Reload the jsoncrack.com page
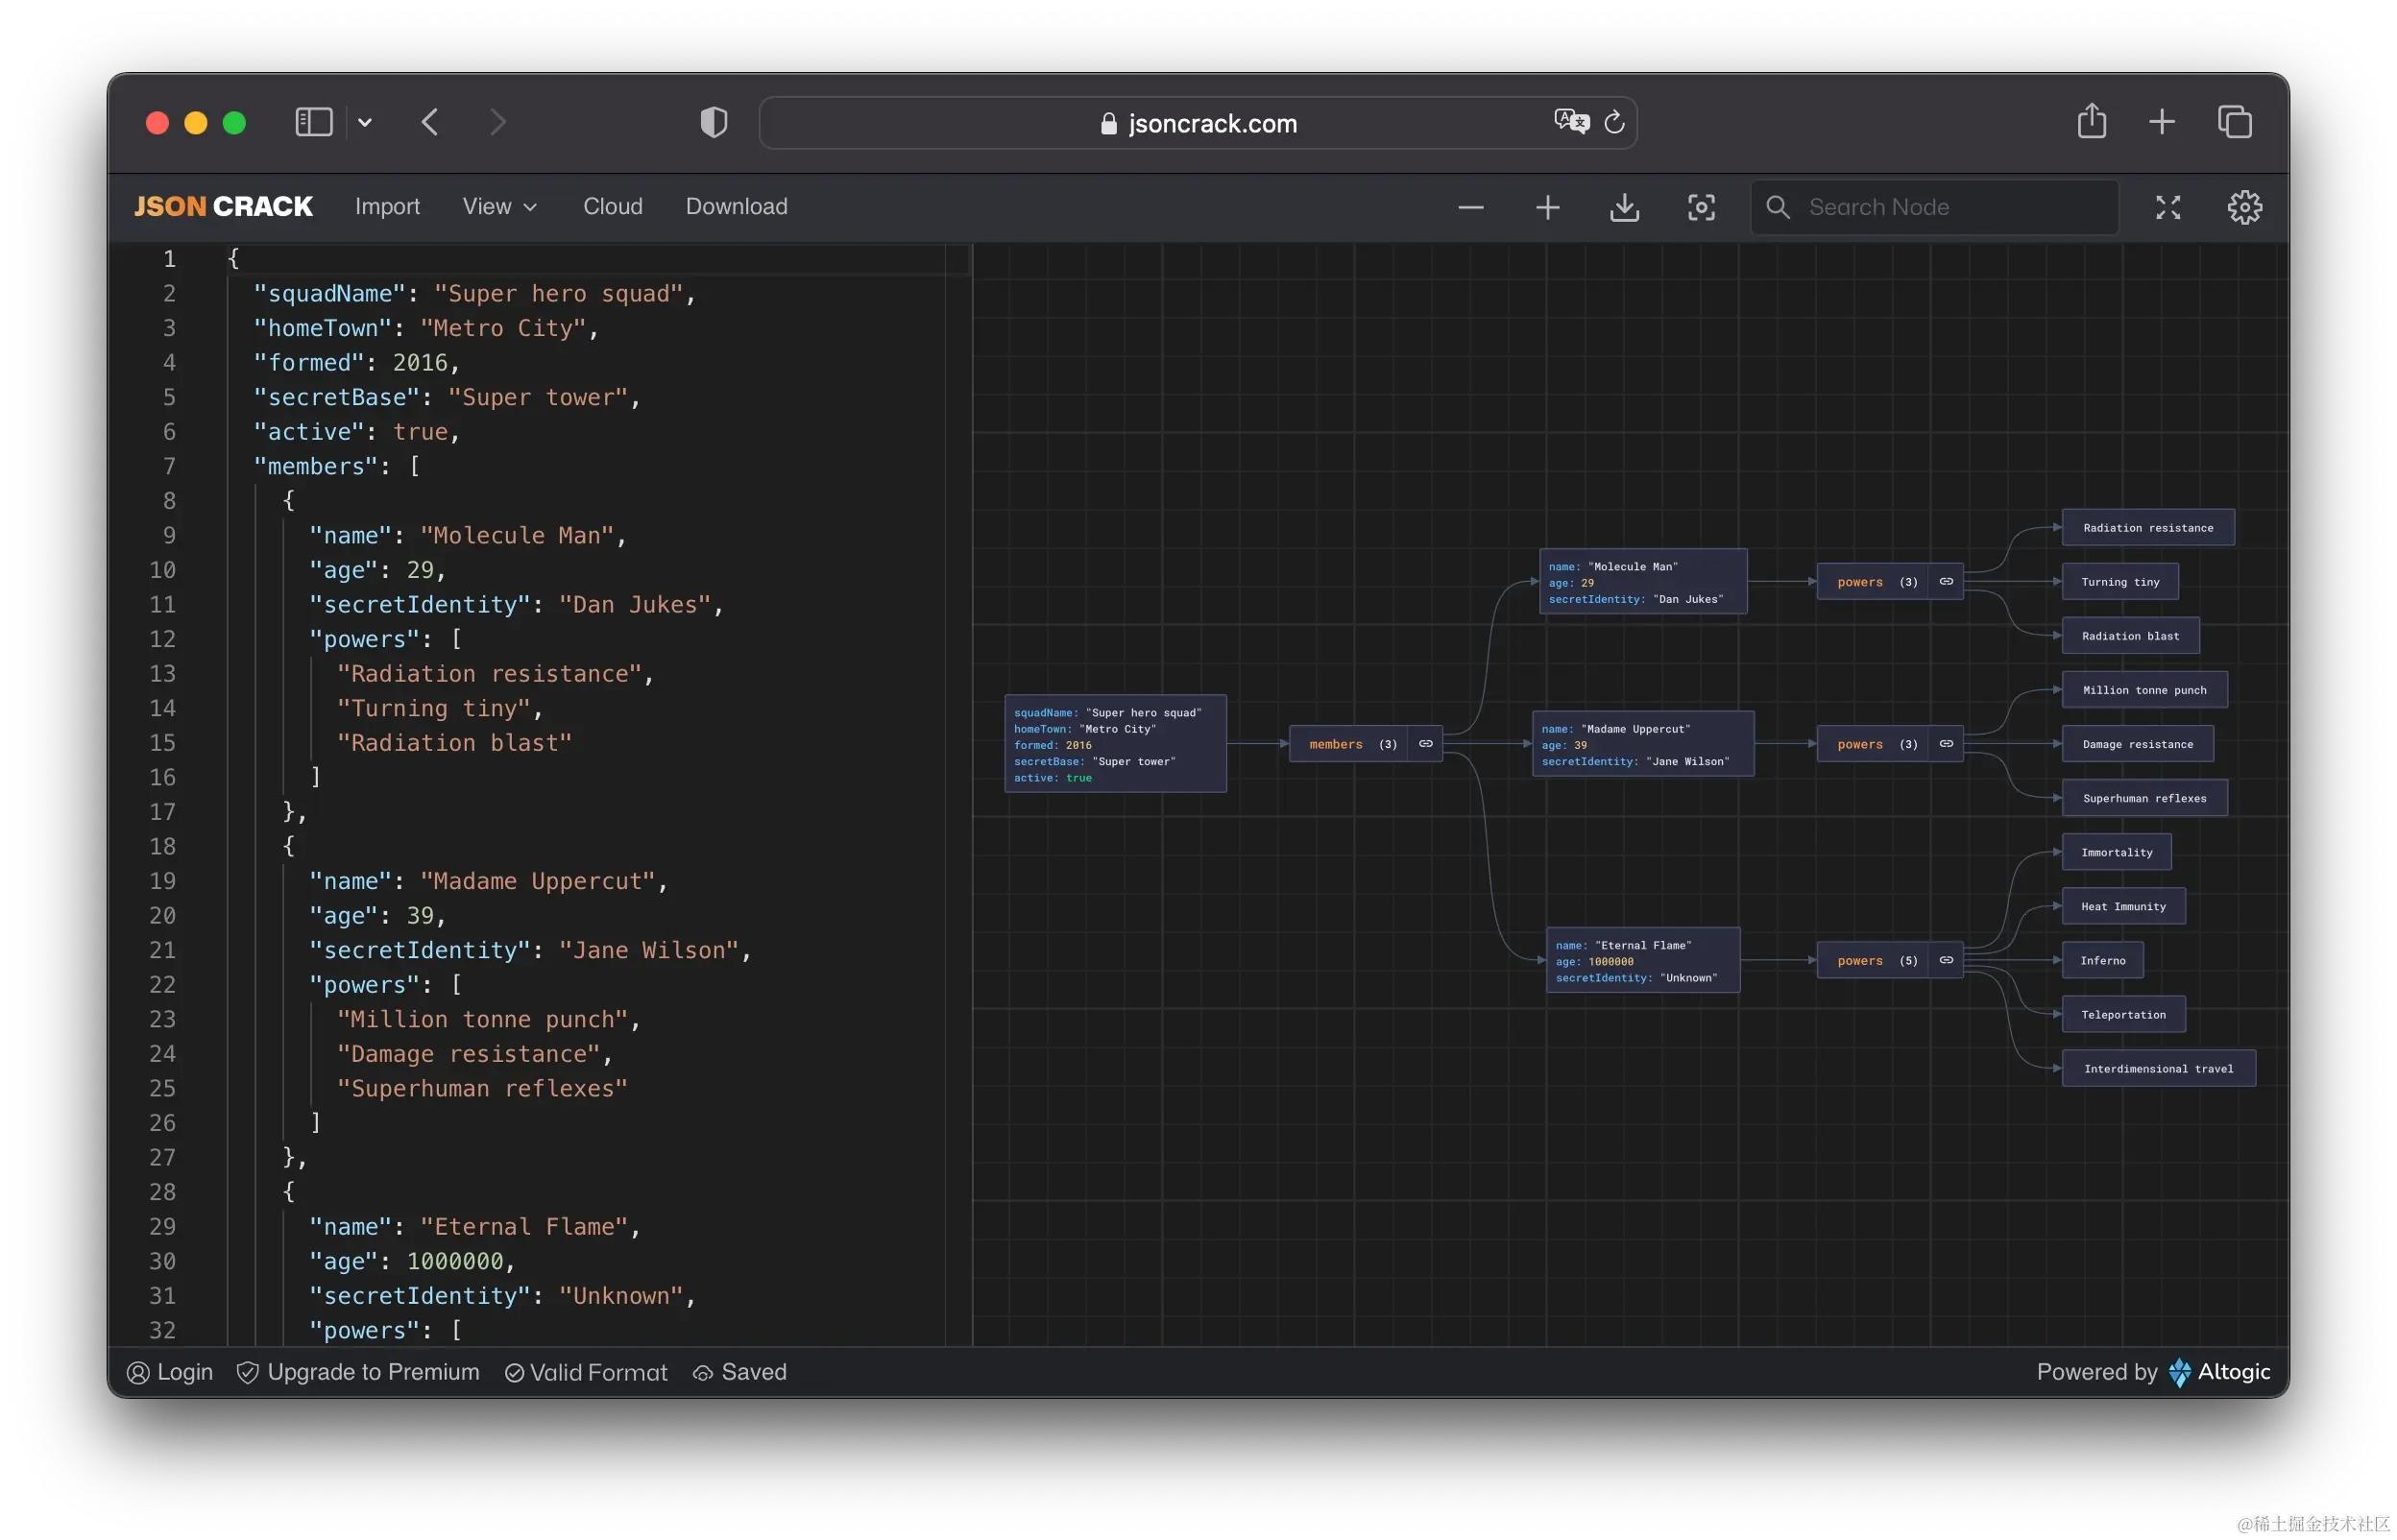 [1614, 122]
